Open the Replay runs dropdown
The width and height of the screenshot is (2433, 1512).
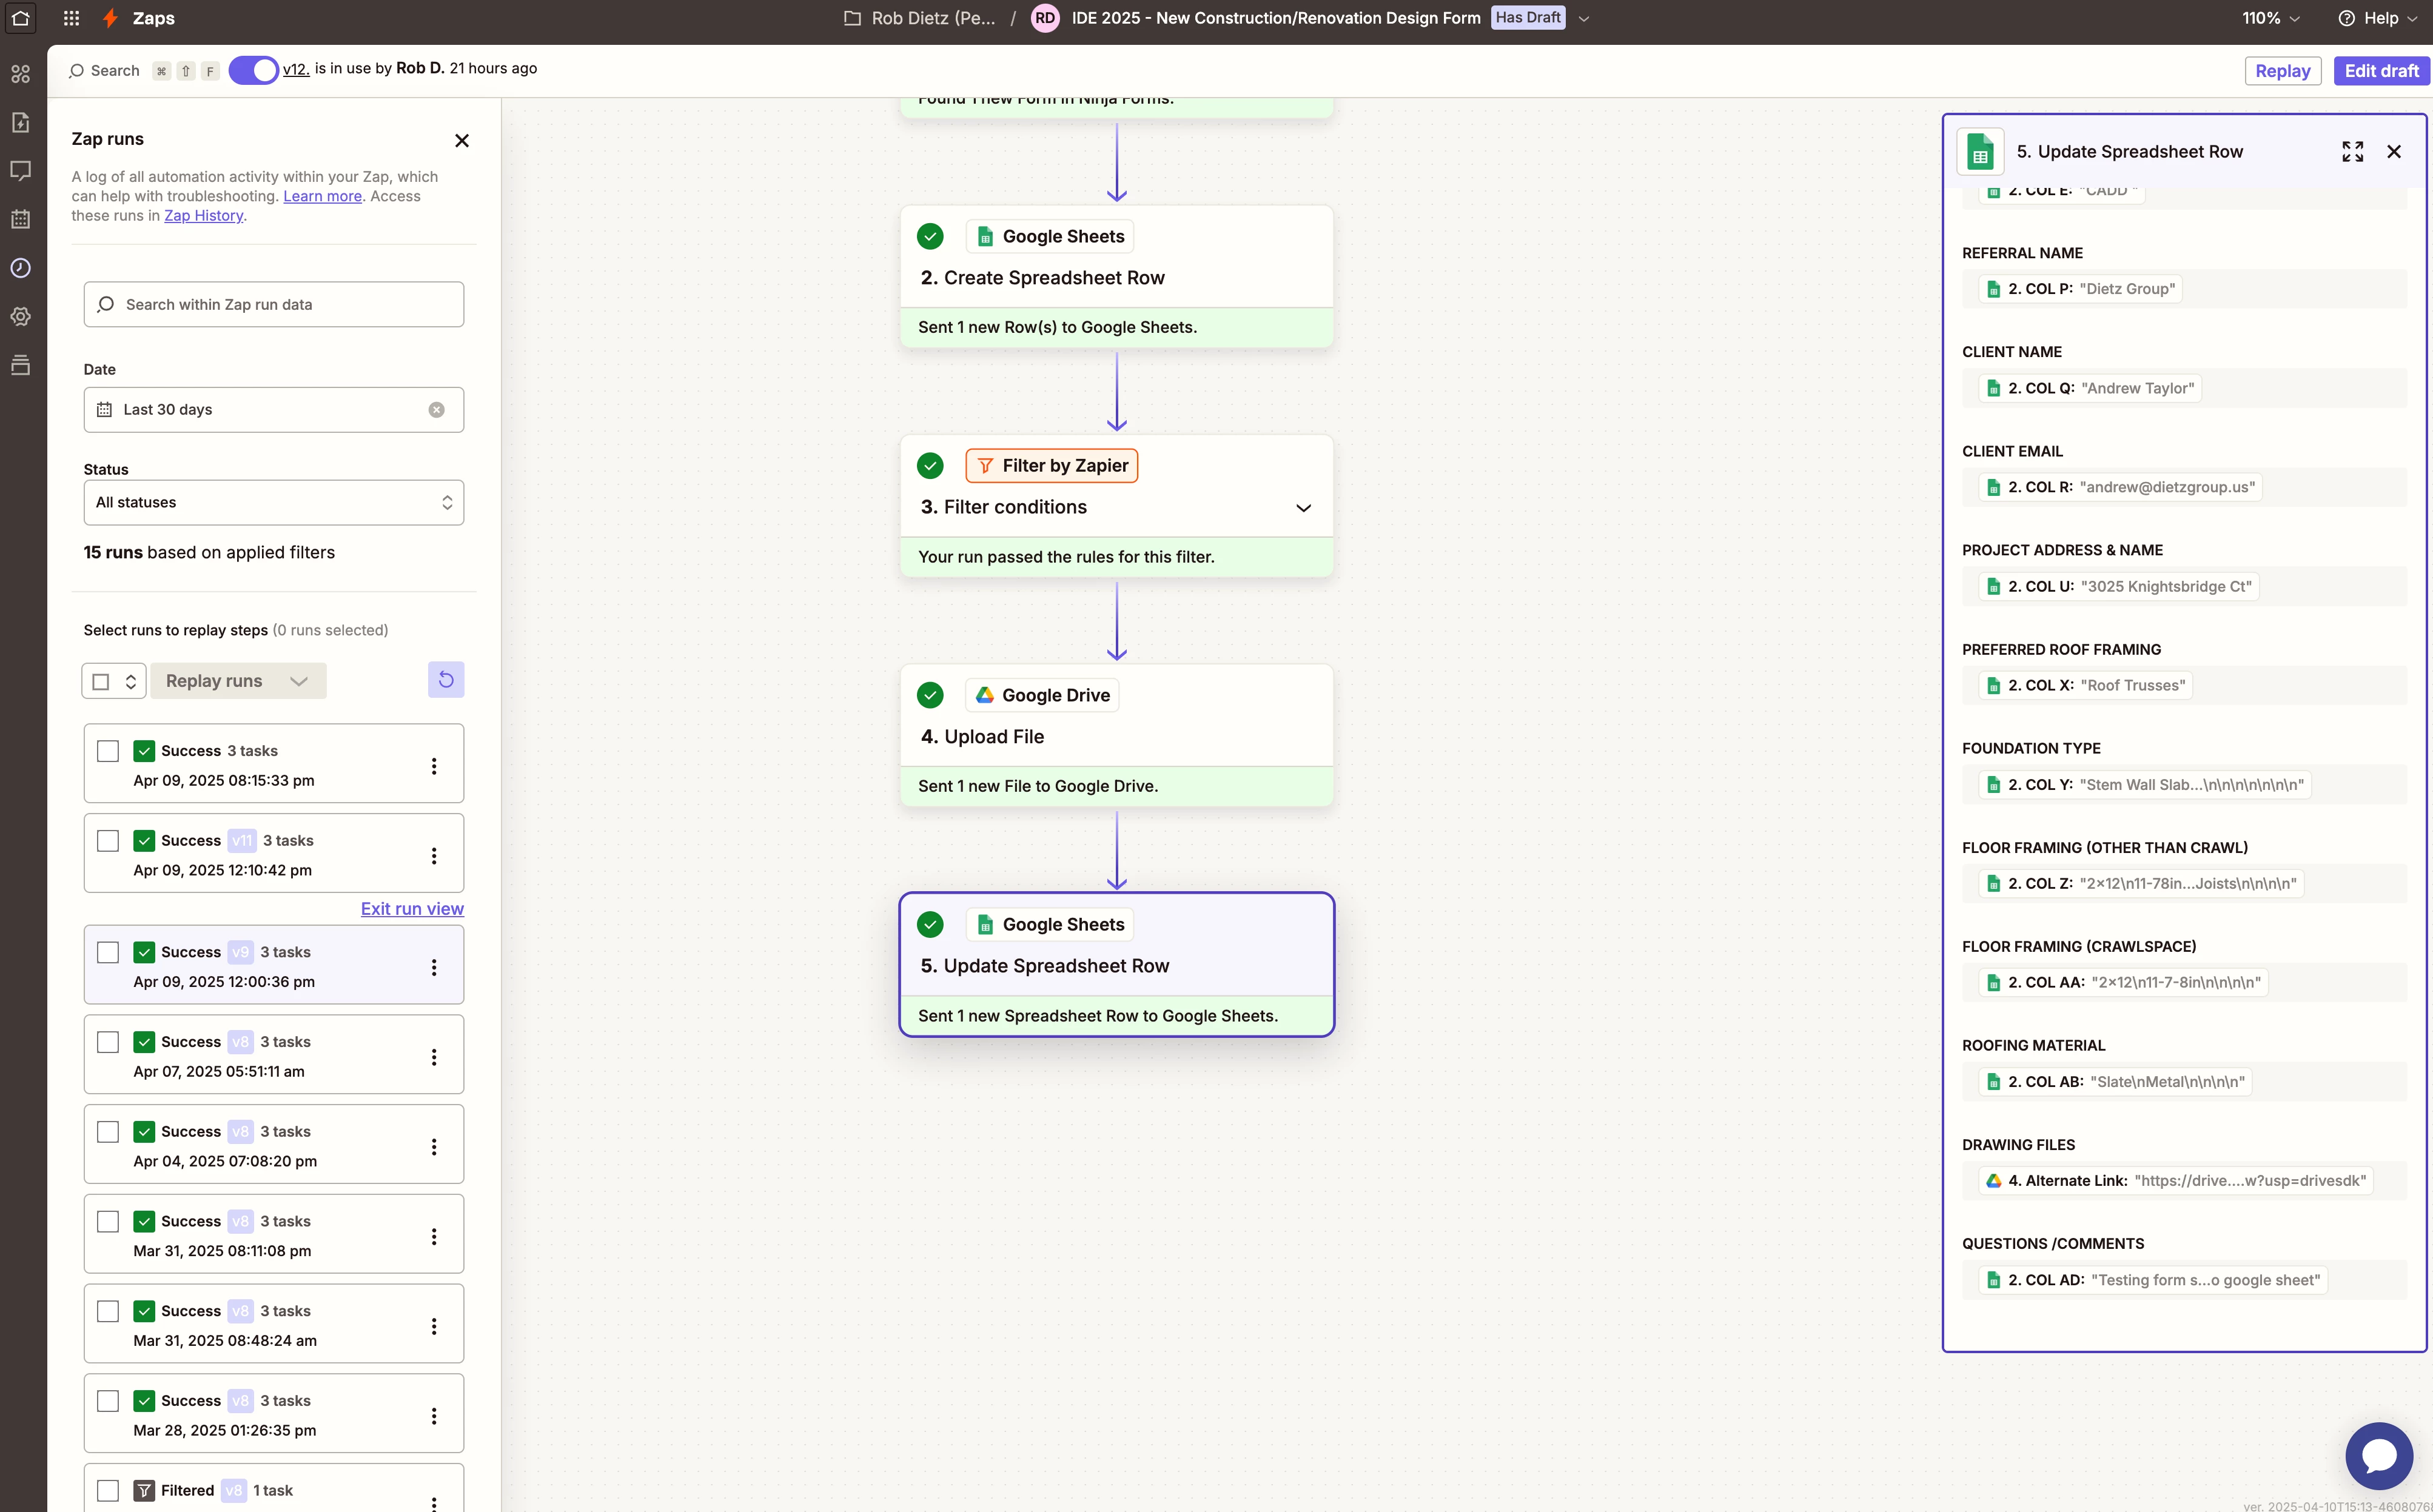238,681
